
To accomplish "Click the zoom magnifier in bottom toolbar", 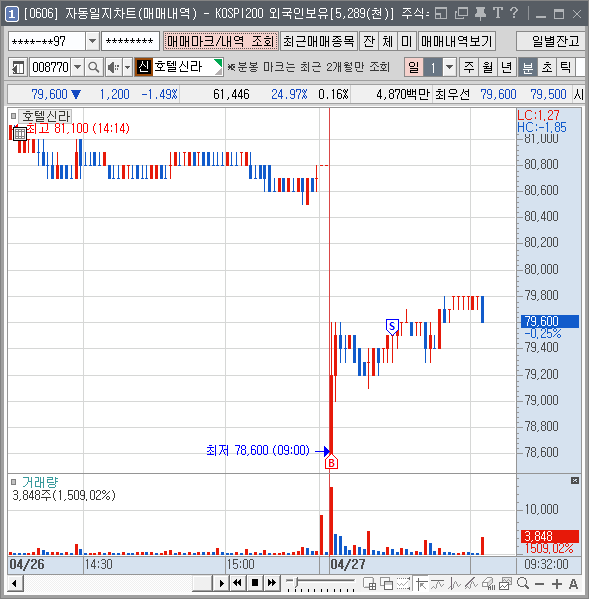I will click(x=523, y=583).
